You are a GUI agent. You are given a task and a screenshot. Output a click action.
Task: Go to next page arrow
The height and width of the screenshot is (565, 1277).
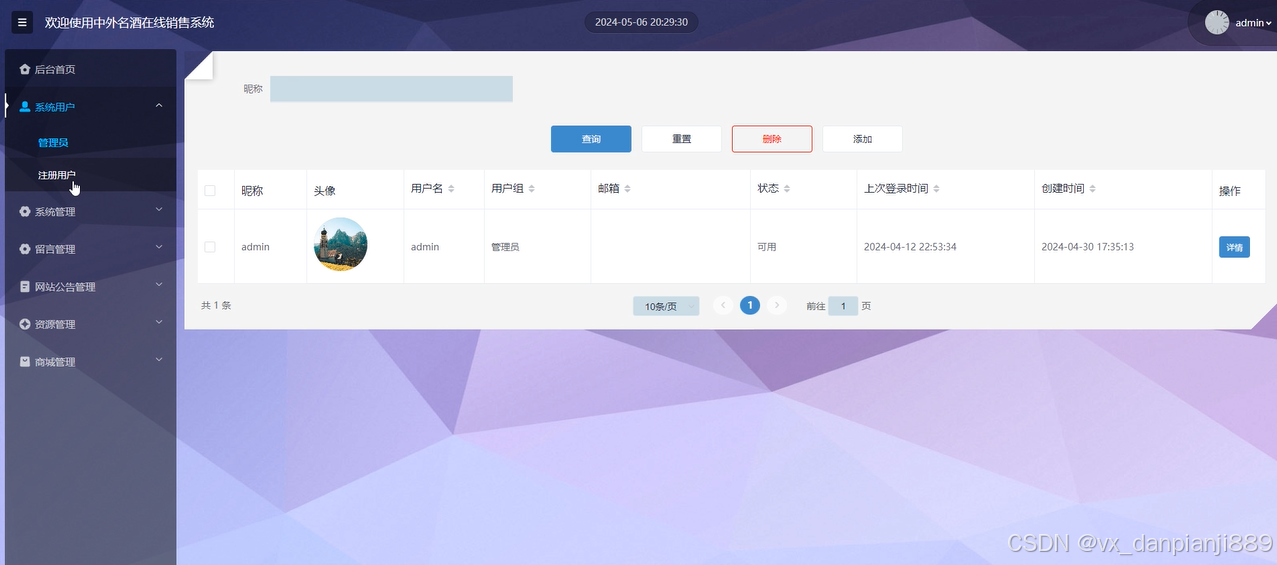(777, 306)
